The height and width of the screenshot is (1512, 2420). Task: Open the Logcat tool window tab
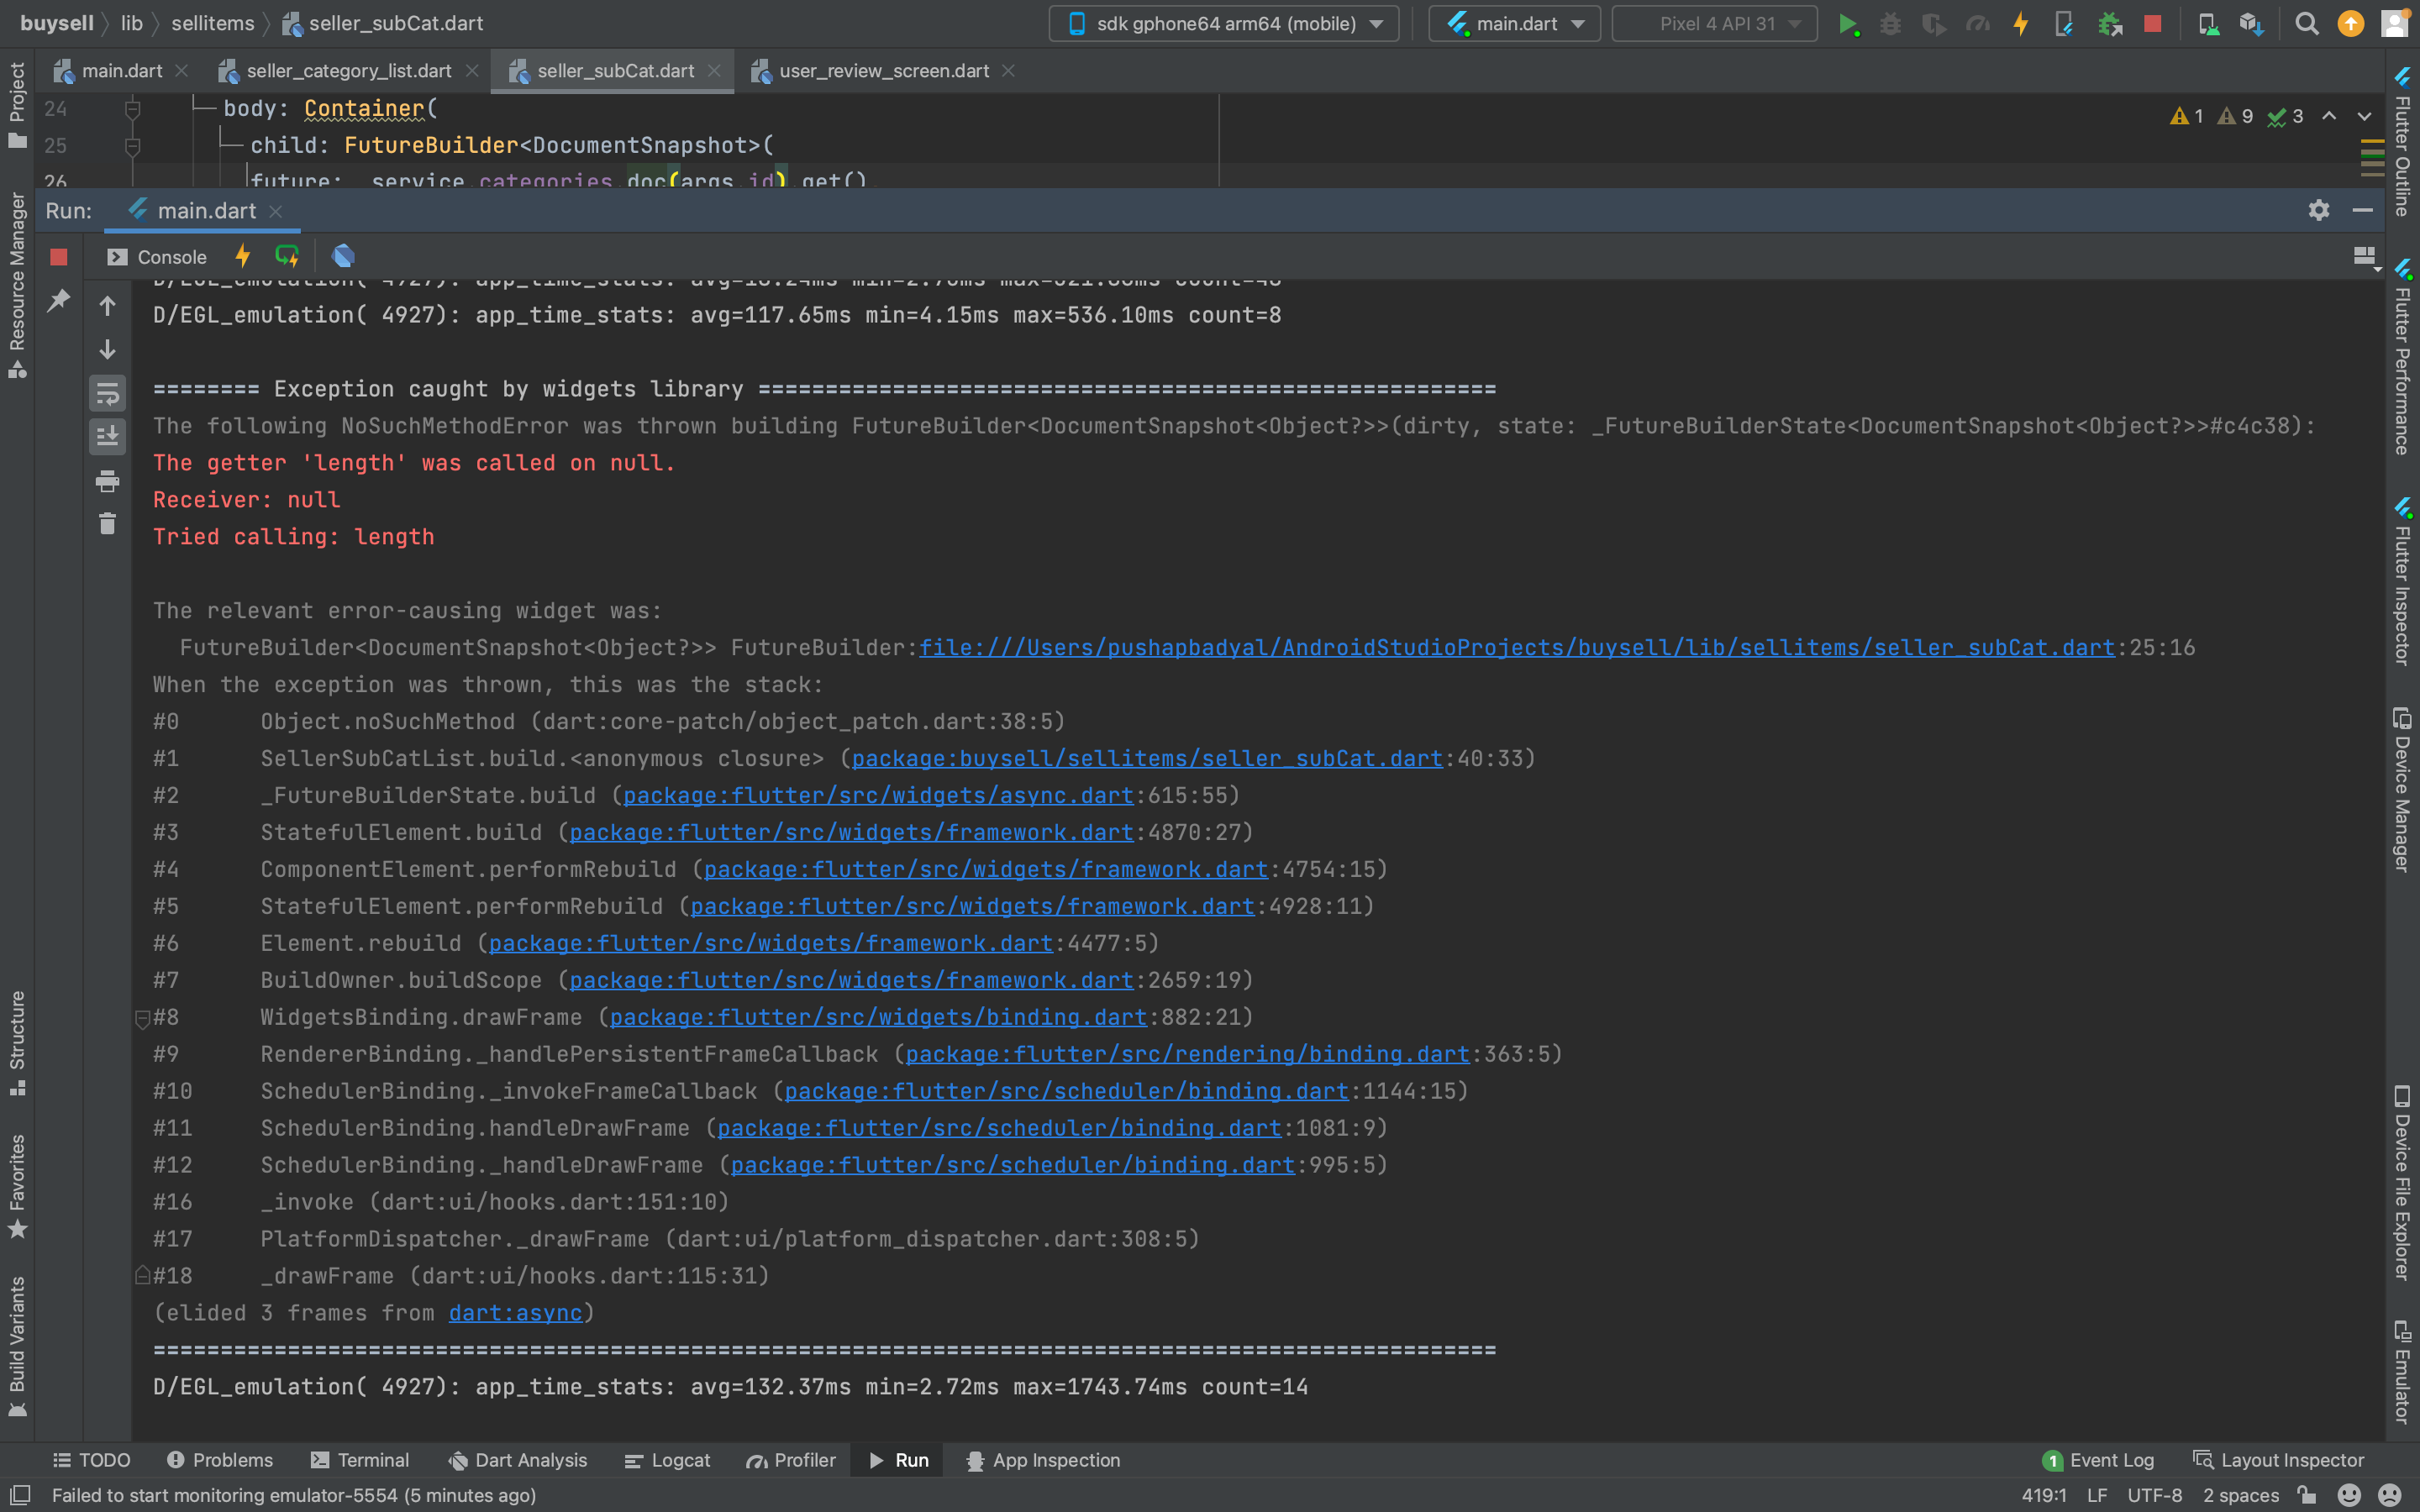coord(667,1460)
